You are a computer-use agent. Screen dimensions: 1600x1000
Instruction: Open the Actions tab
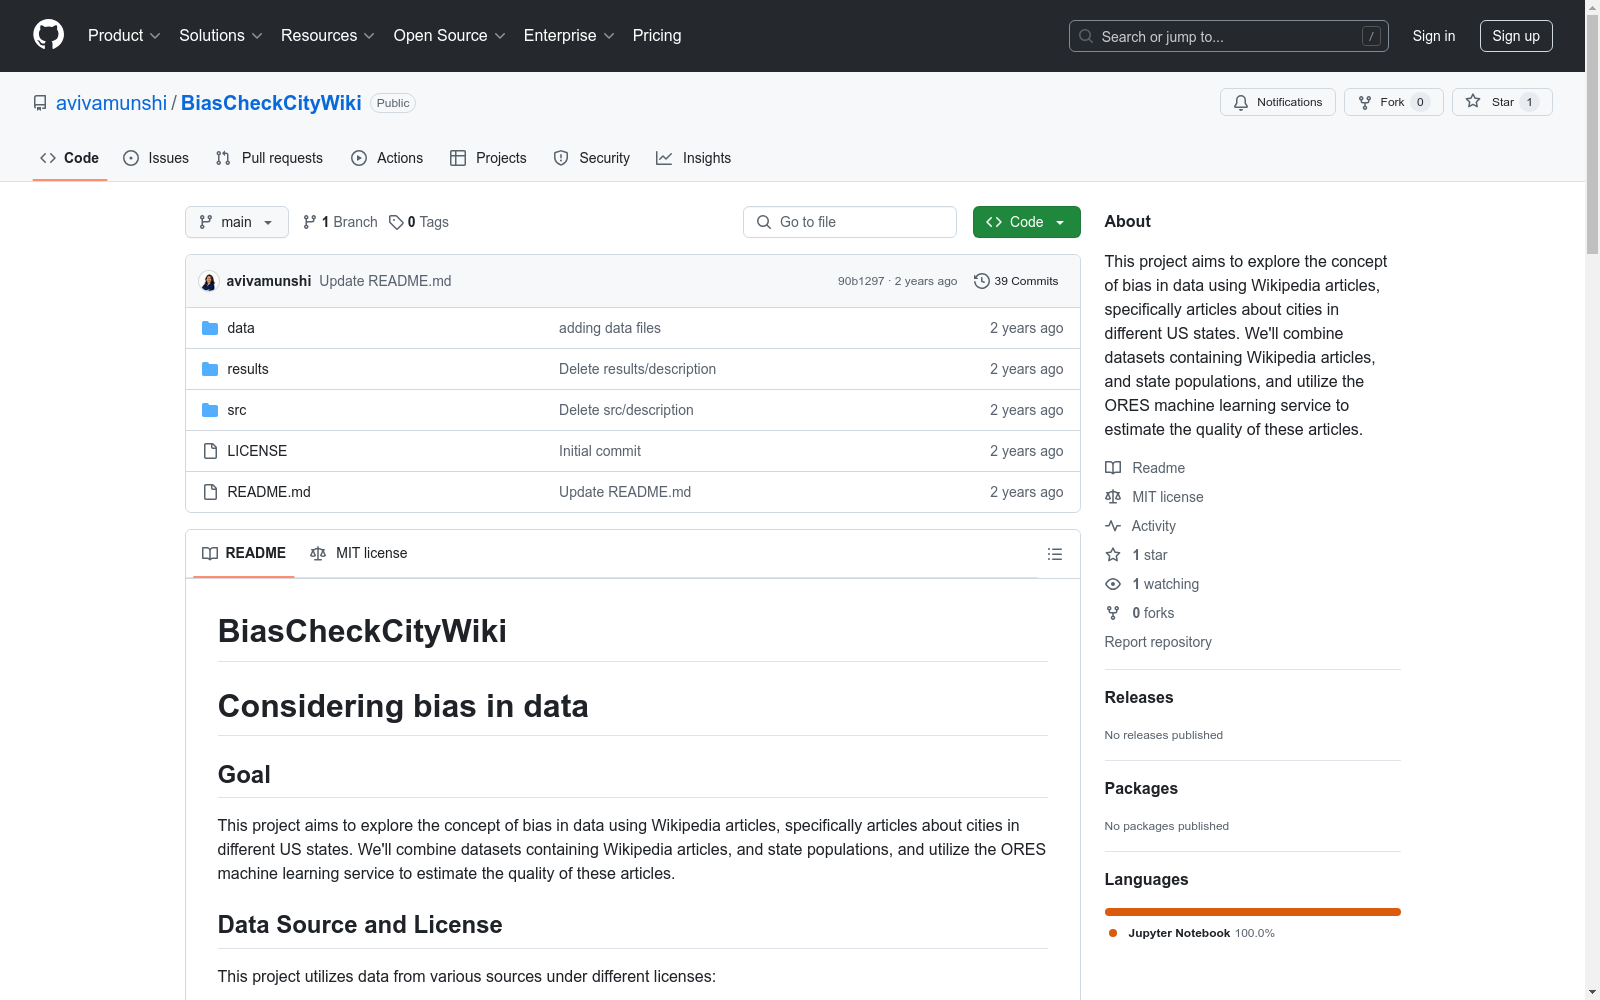point(387,158)
